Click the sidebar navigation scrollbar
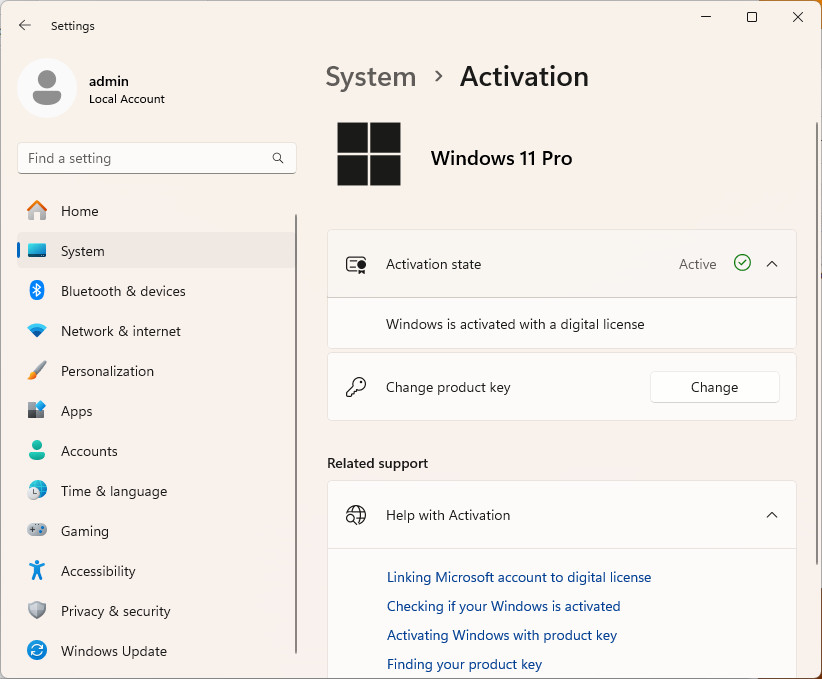Image resolution: width=822 pixels, height=679 pixels. click(x=296, y=434)
